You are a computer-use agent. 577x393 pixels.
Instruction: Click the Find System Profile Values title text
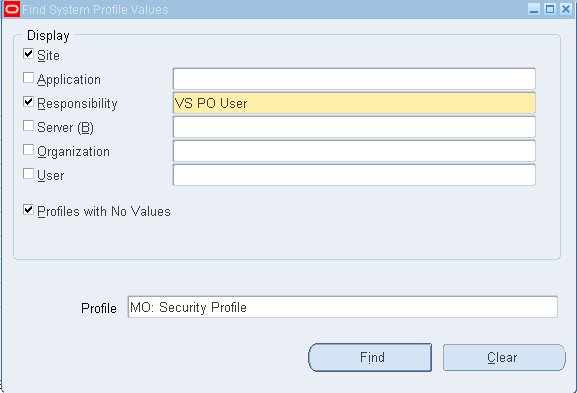pos(95,10)
